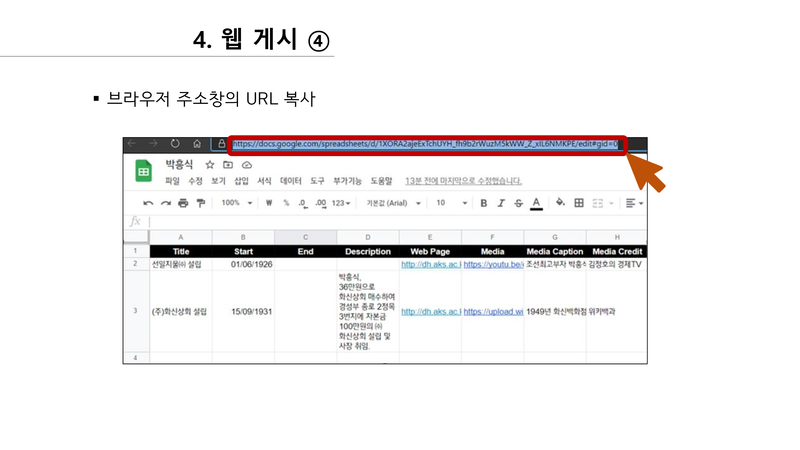Undo the last action
Image resolution: width=800 pixels, height=450 pixels.
[148, 203]
